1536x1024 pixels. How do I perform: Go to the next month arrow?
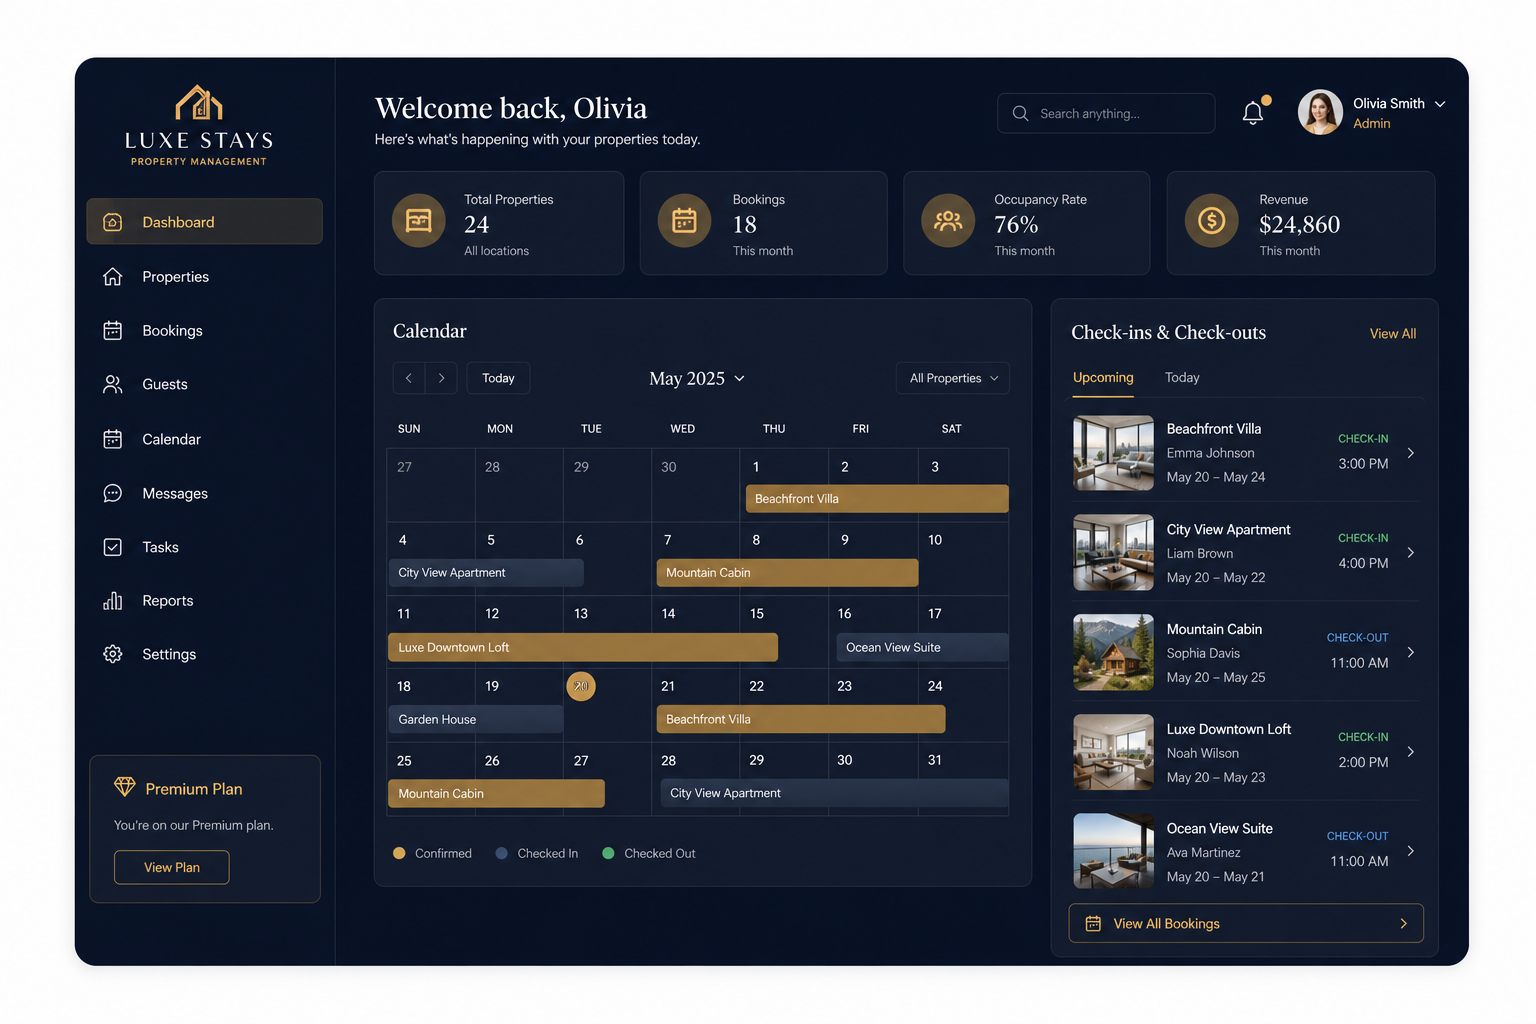[442, 378]
